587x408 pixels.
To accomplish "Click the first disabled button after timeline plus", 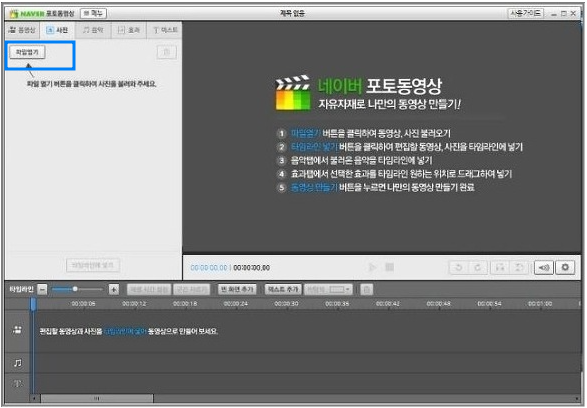I will click(149, 289).
